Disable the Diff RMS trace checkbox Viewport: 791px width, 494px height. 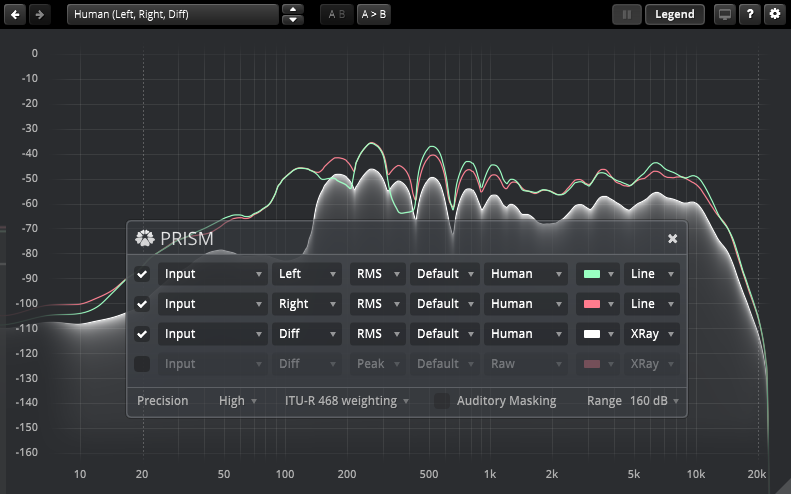(142, 334)
